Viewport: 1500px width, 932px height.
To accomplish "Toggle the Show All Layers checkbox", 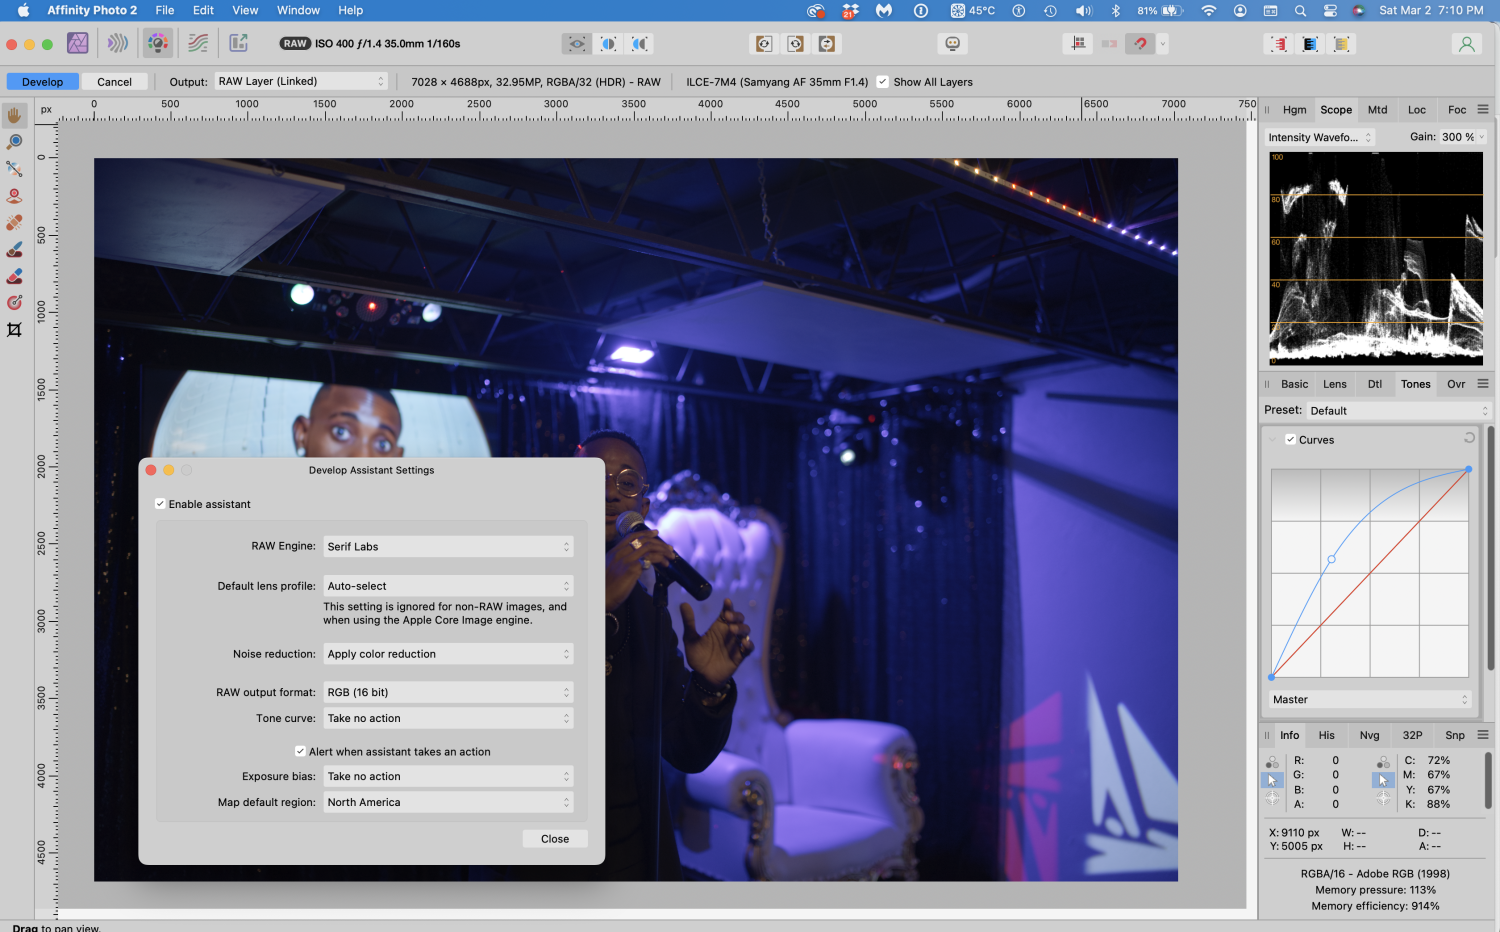I will pyautogui.click(x=882, y=82).
